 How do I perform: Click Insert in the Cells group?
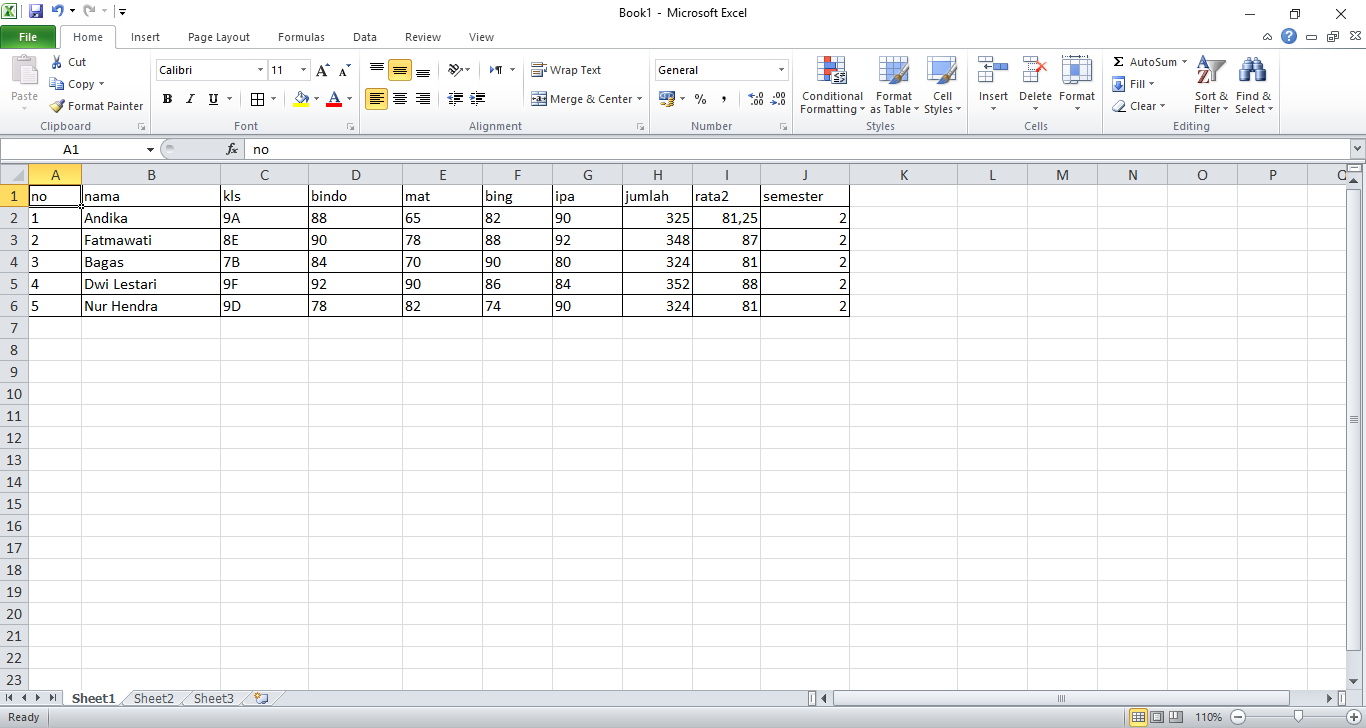coord(992,85)
